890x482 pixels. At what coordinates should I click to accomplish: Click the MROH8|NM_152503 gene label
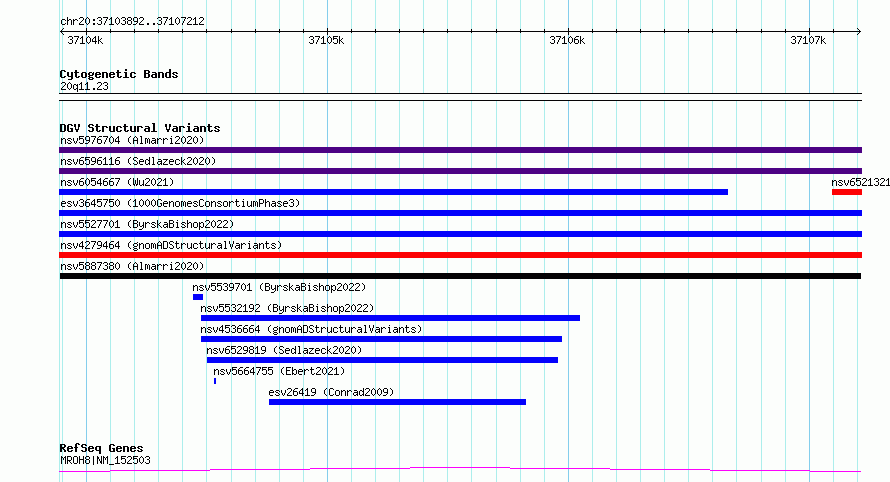coord(106,460)
